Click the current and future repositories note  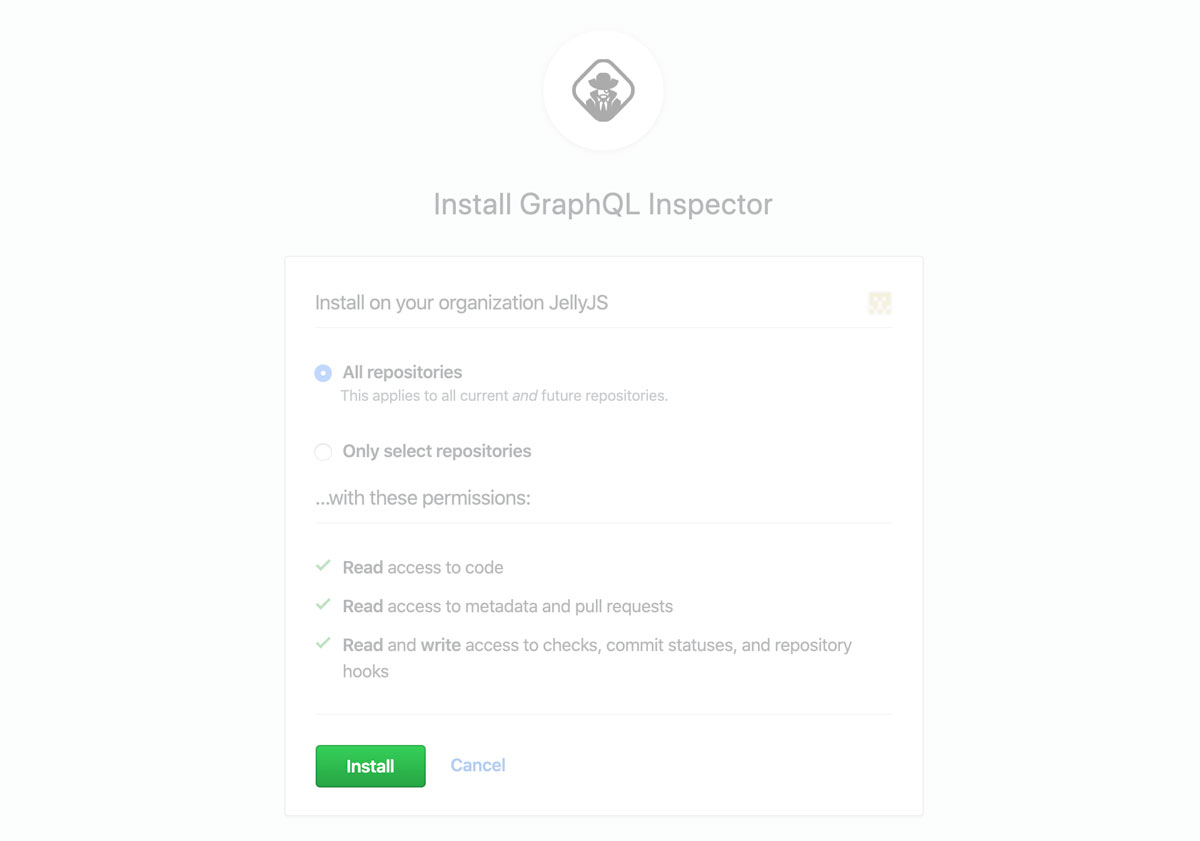point(503,396)
